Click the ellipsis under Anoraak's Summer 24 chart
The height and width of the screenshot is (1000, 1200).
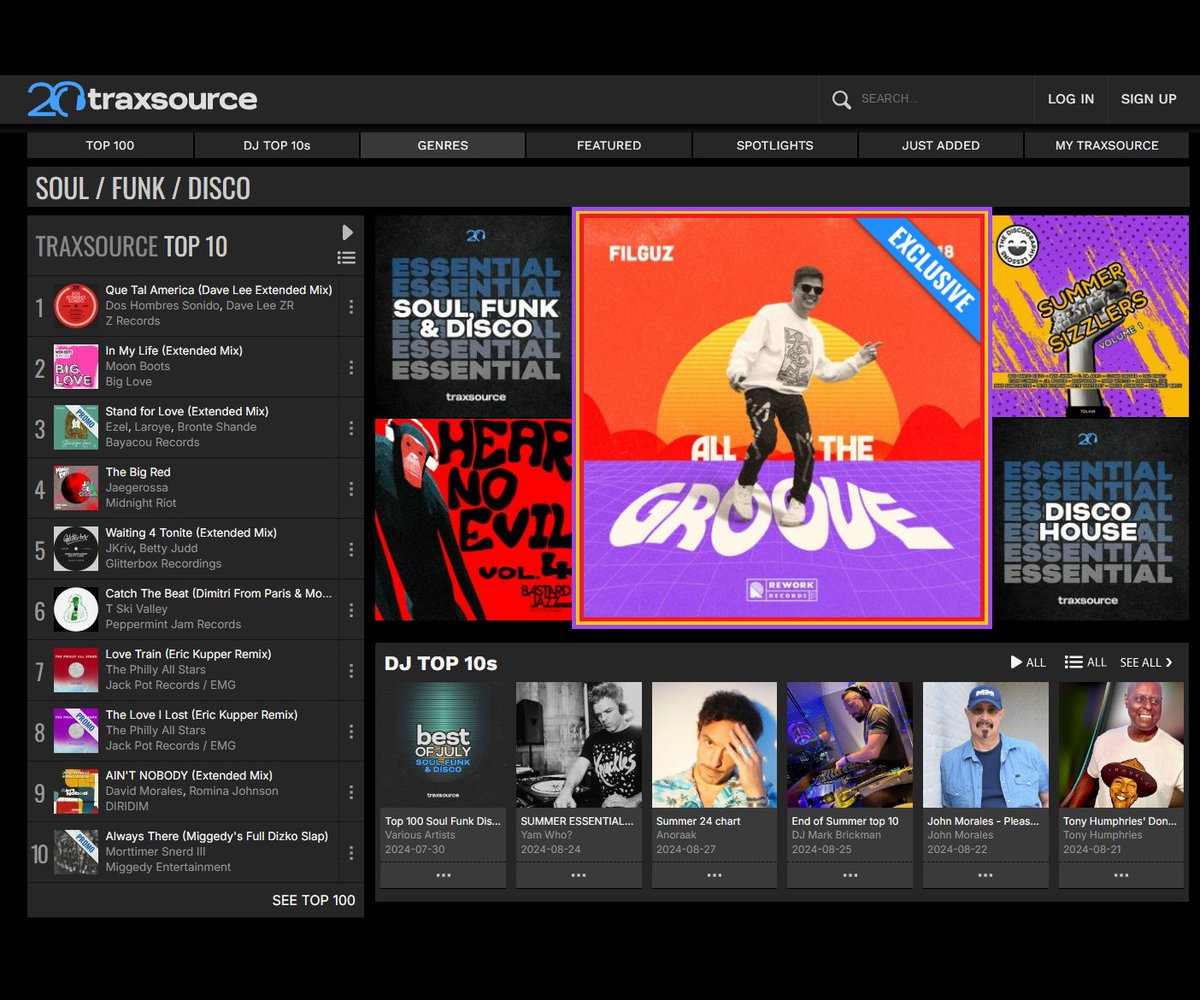point(714,875)
